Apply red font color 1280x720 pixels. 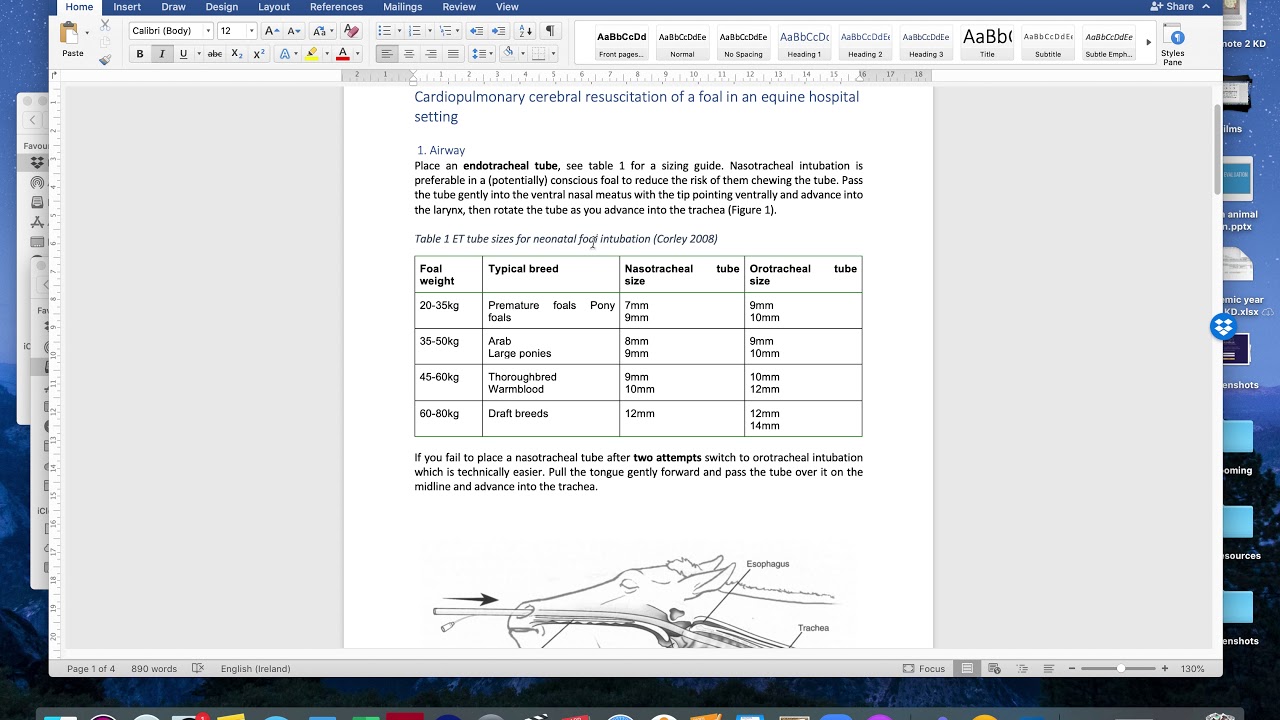(342, 54)
